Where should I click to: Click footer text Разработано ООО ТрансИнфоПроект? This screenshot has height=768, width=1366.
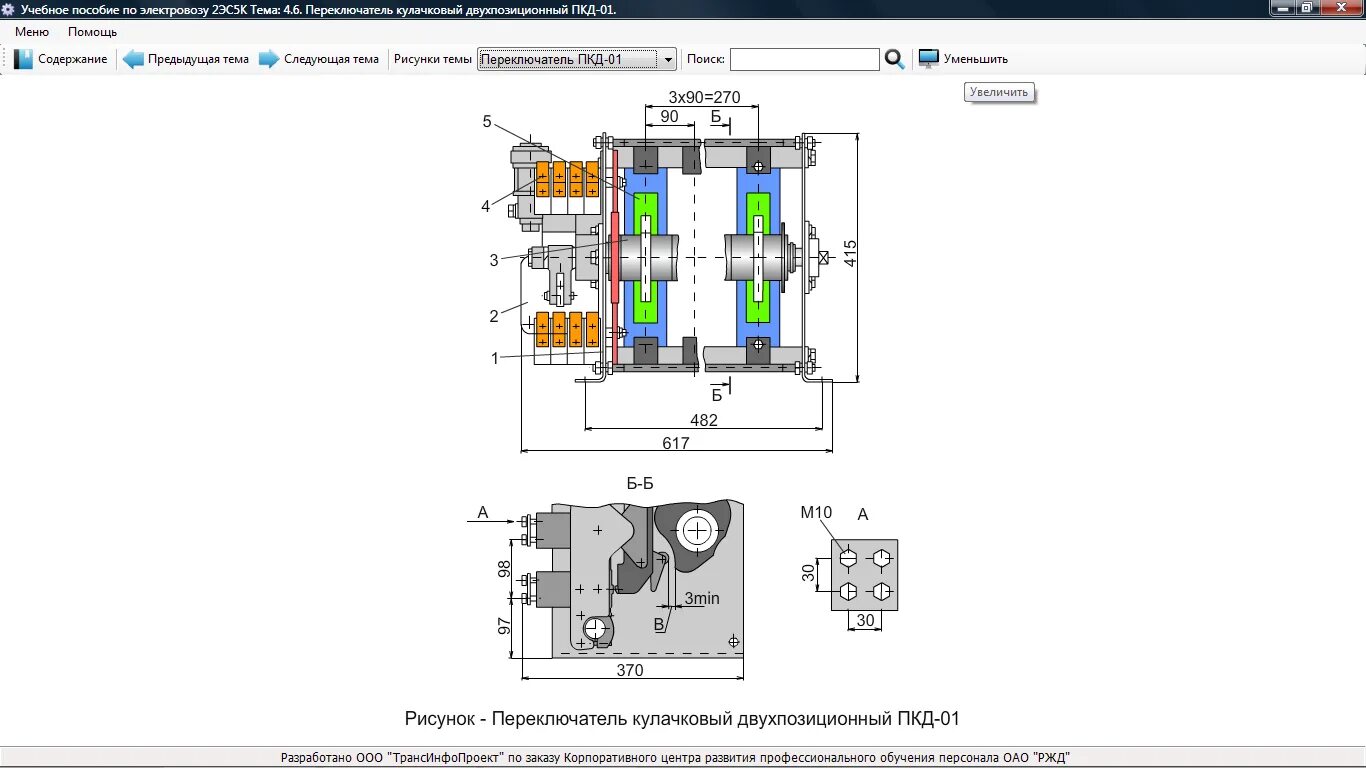(675, 757)
